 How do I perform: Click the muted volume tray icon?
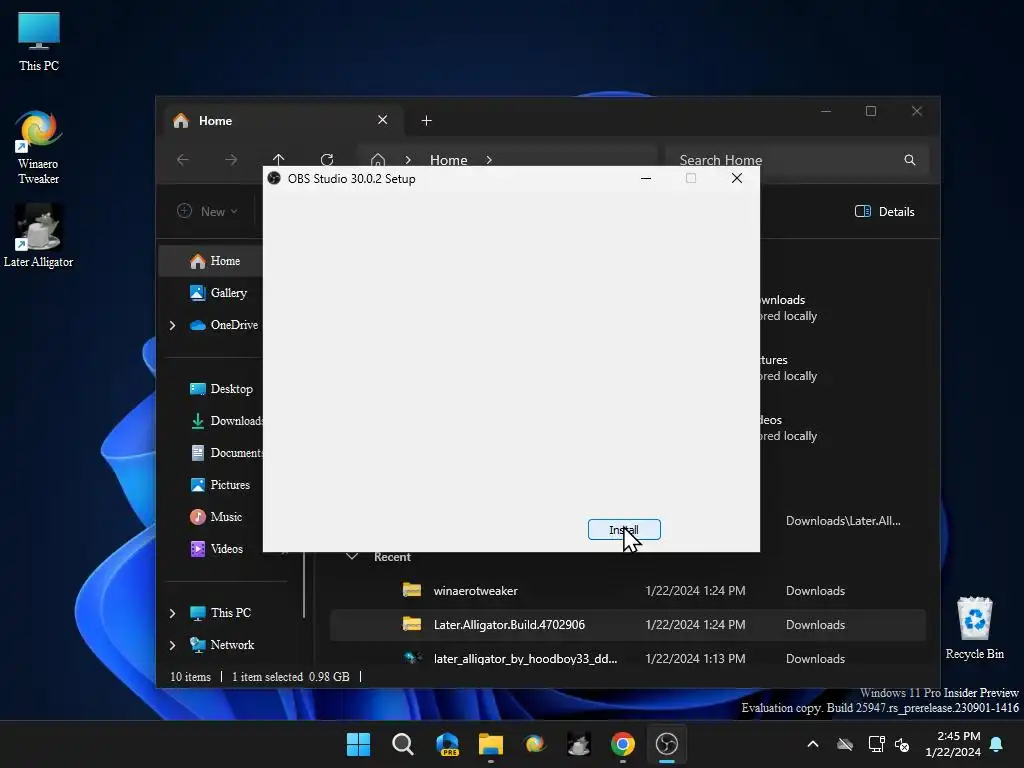pyautogui.click(x=903, y=744)
